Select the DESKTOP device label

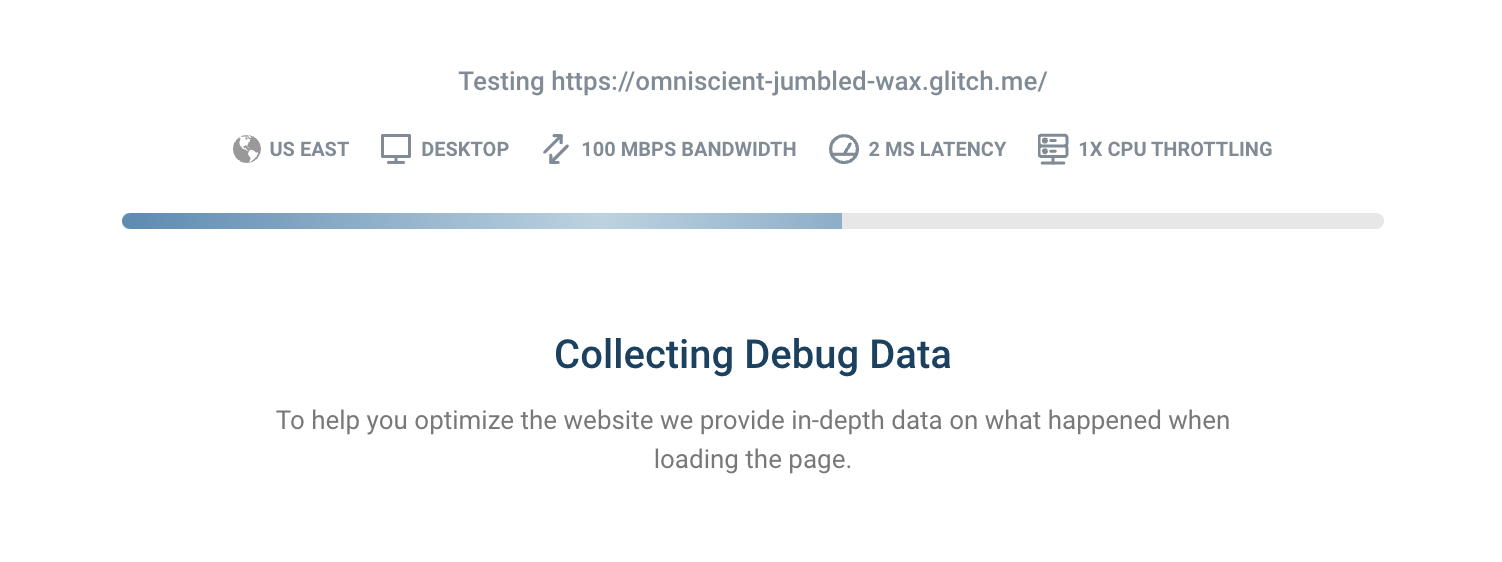(465, 150)
